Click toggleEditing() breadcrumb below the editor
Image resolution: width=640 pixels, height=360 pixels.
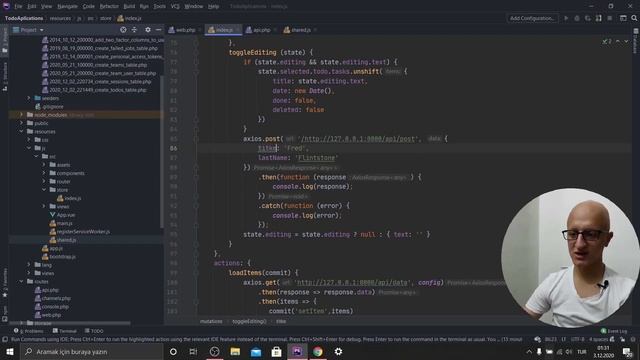coord(249,321)
